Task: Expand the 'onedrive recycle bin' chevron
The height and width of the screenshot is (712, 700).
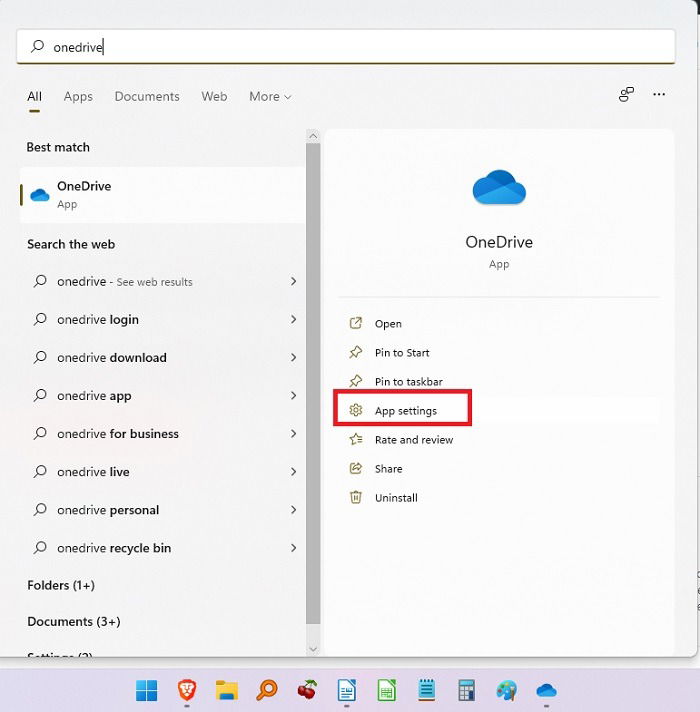Action: (294, 548)
